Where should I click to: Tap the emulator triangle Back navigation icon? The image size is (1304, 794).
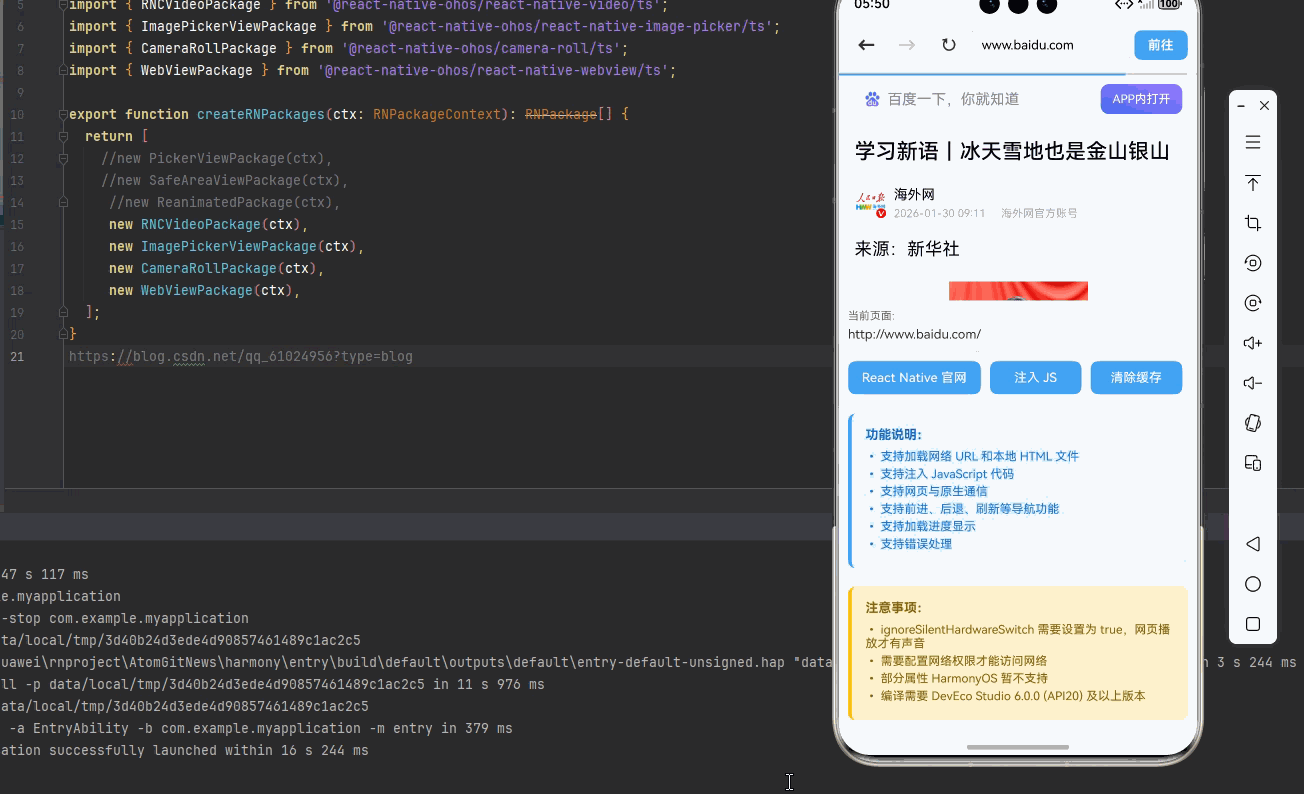1252,544
